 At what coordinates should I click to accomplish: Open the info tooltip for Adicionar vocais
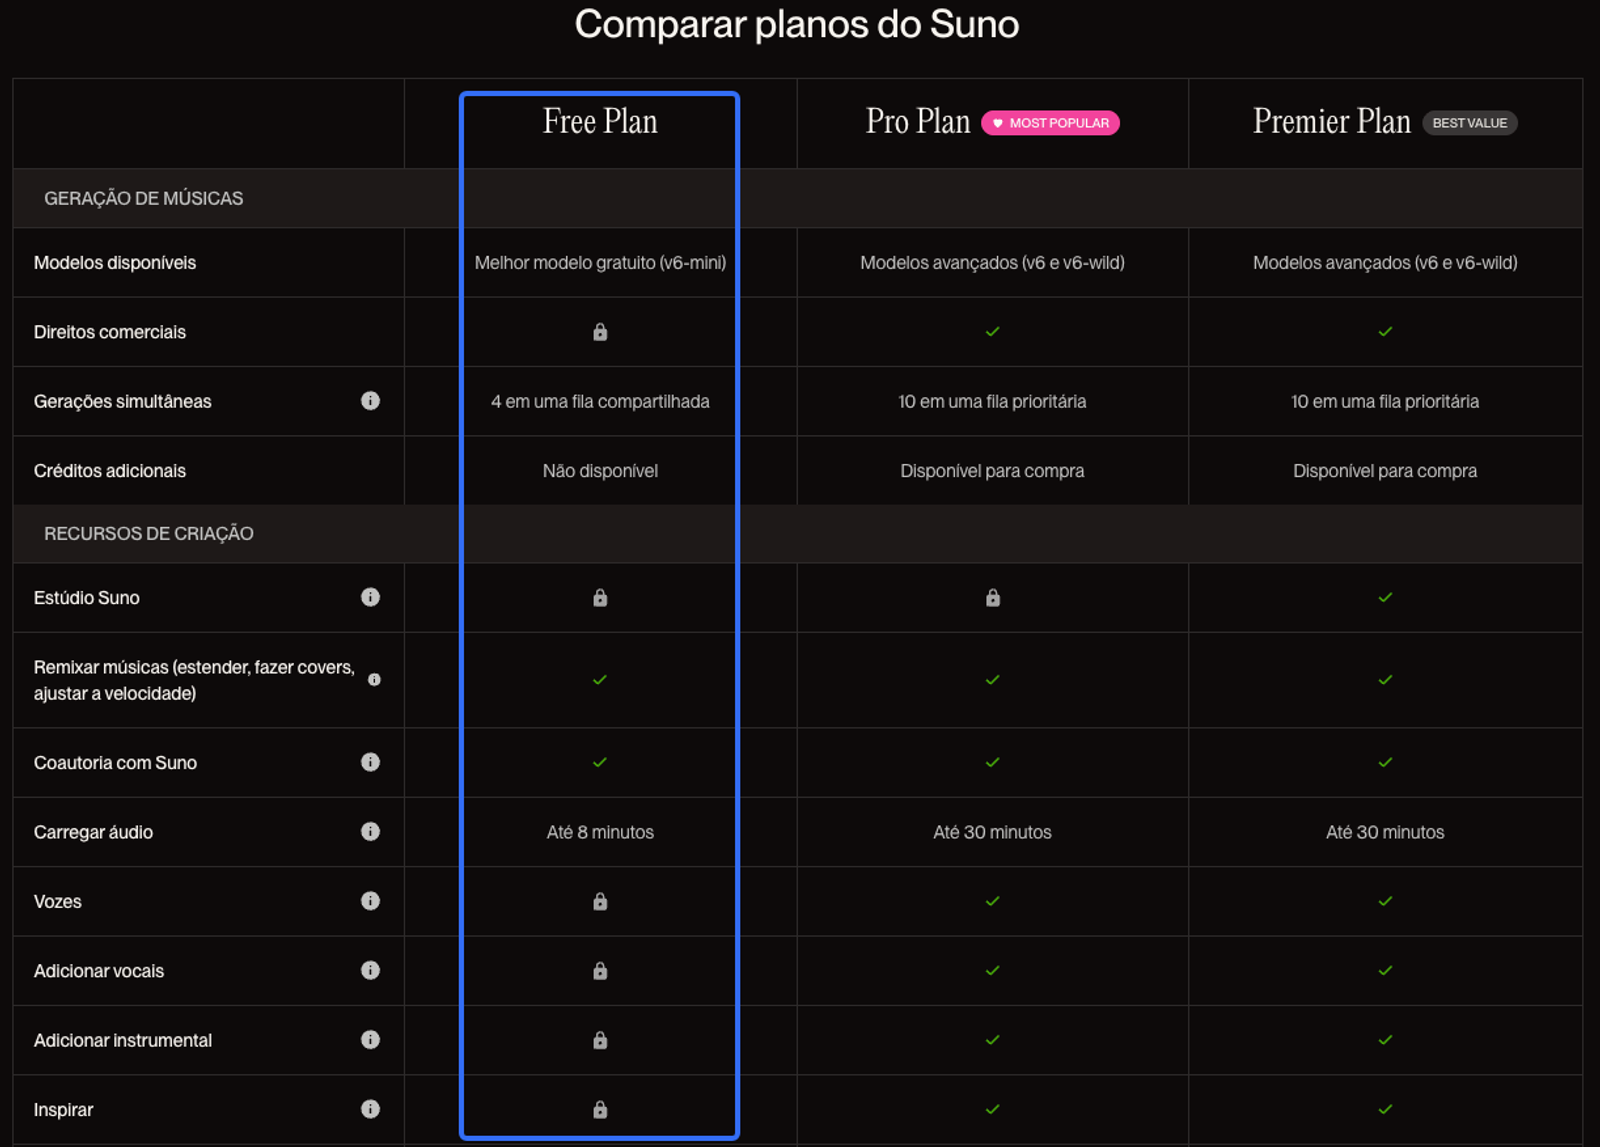click(x=370, y=970)
